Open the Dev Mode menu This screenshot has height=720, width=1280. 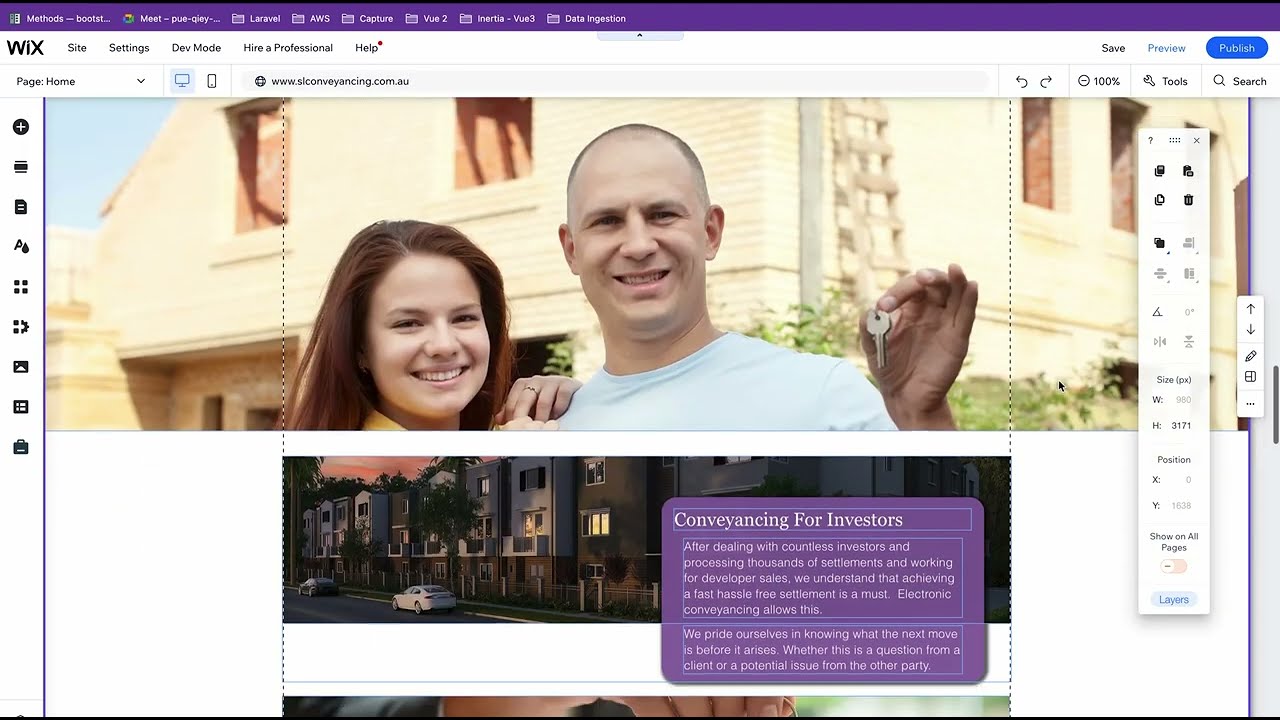click(x=196, y=48)
